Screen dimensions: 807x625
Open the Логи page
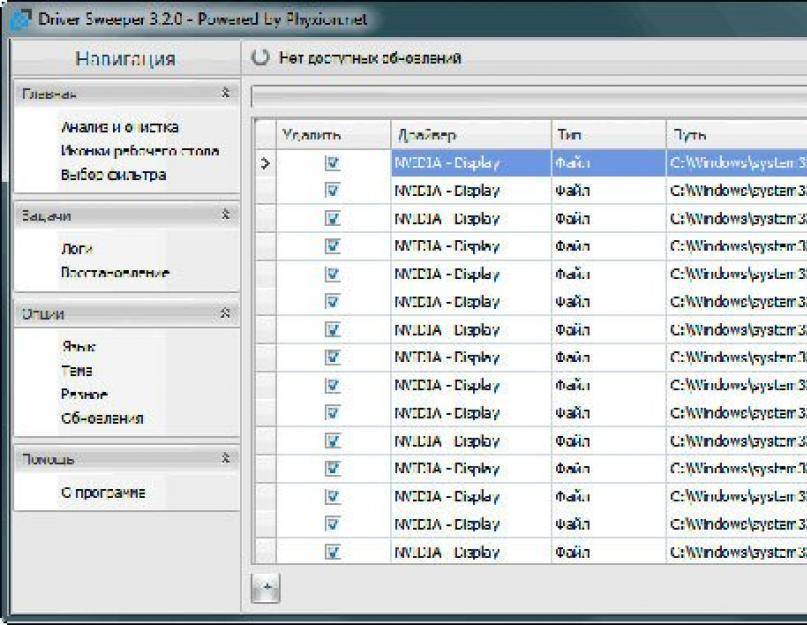click(77, 249)
